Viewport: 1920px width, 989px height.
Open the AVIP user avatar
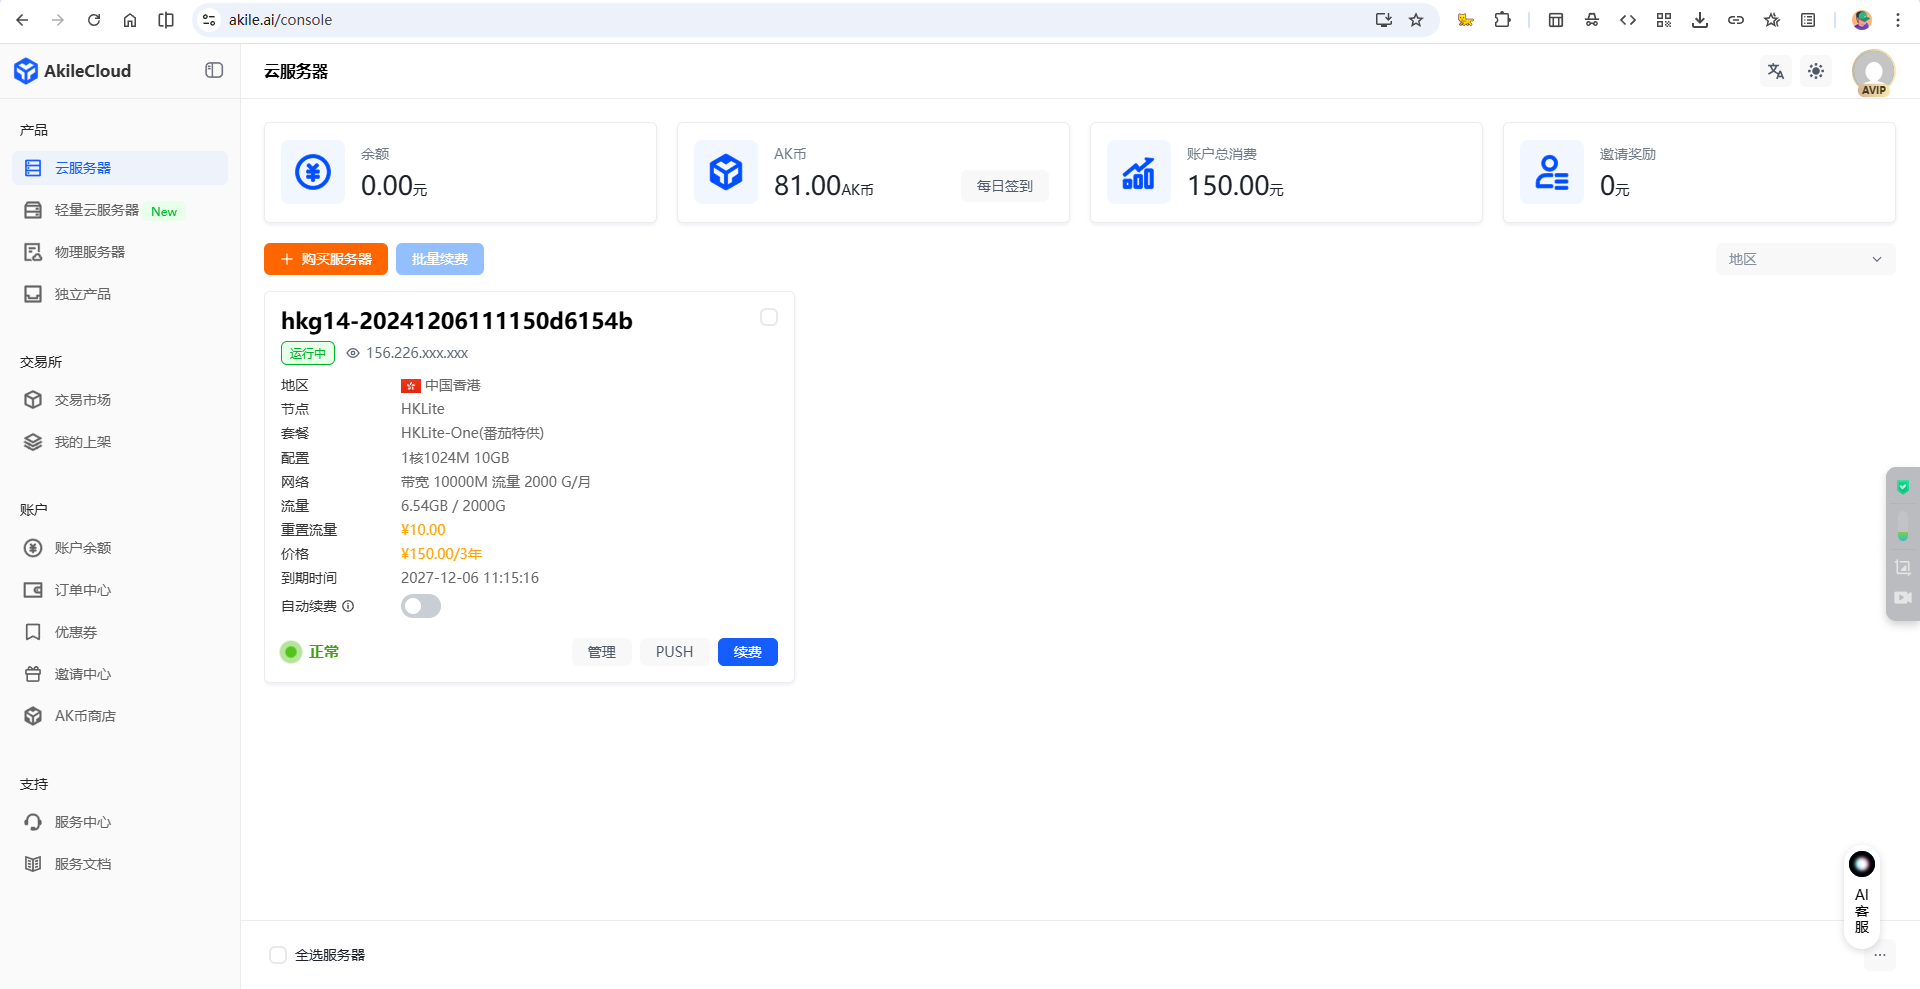pyautogui.click(x=1873, y=72)
